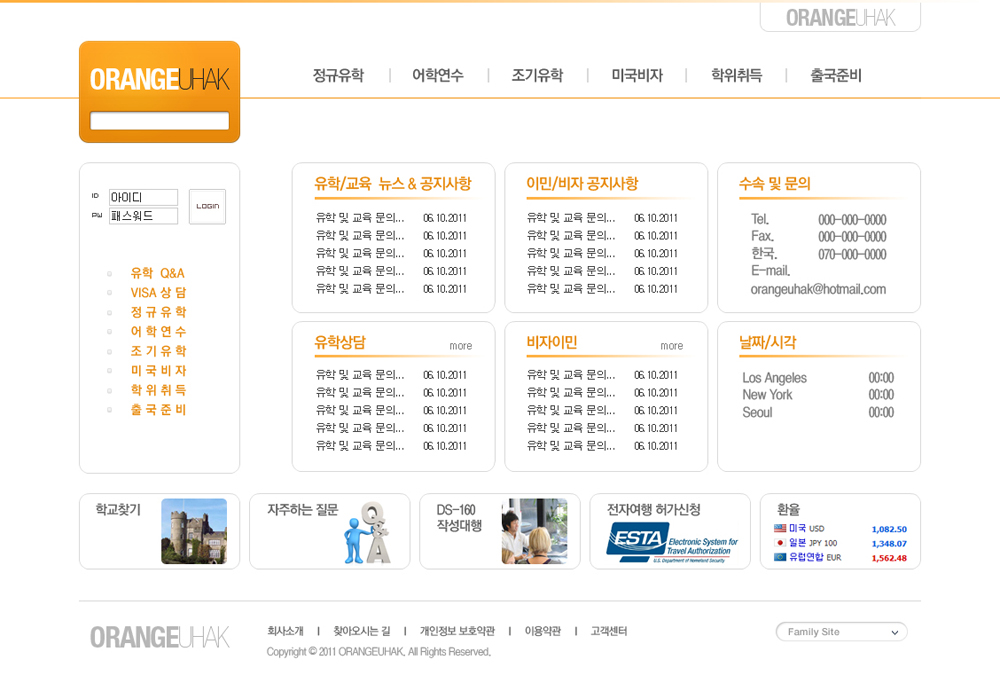Click the EU flag in 환율

point(780,557)
